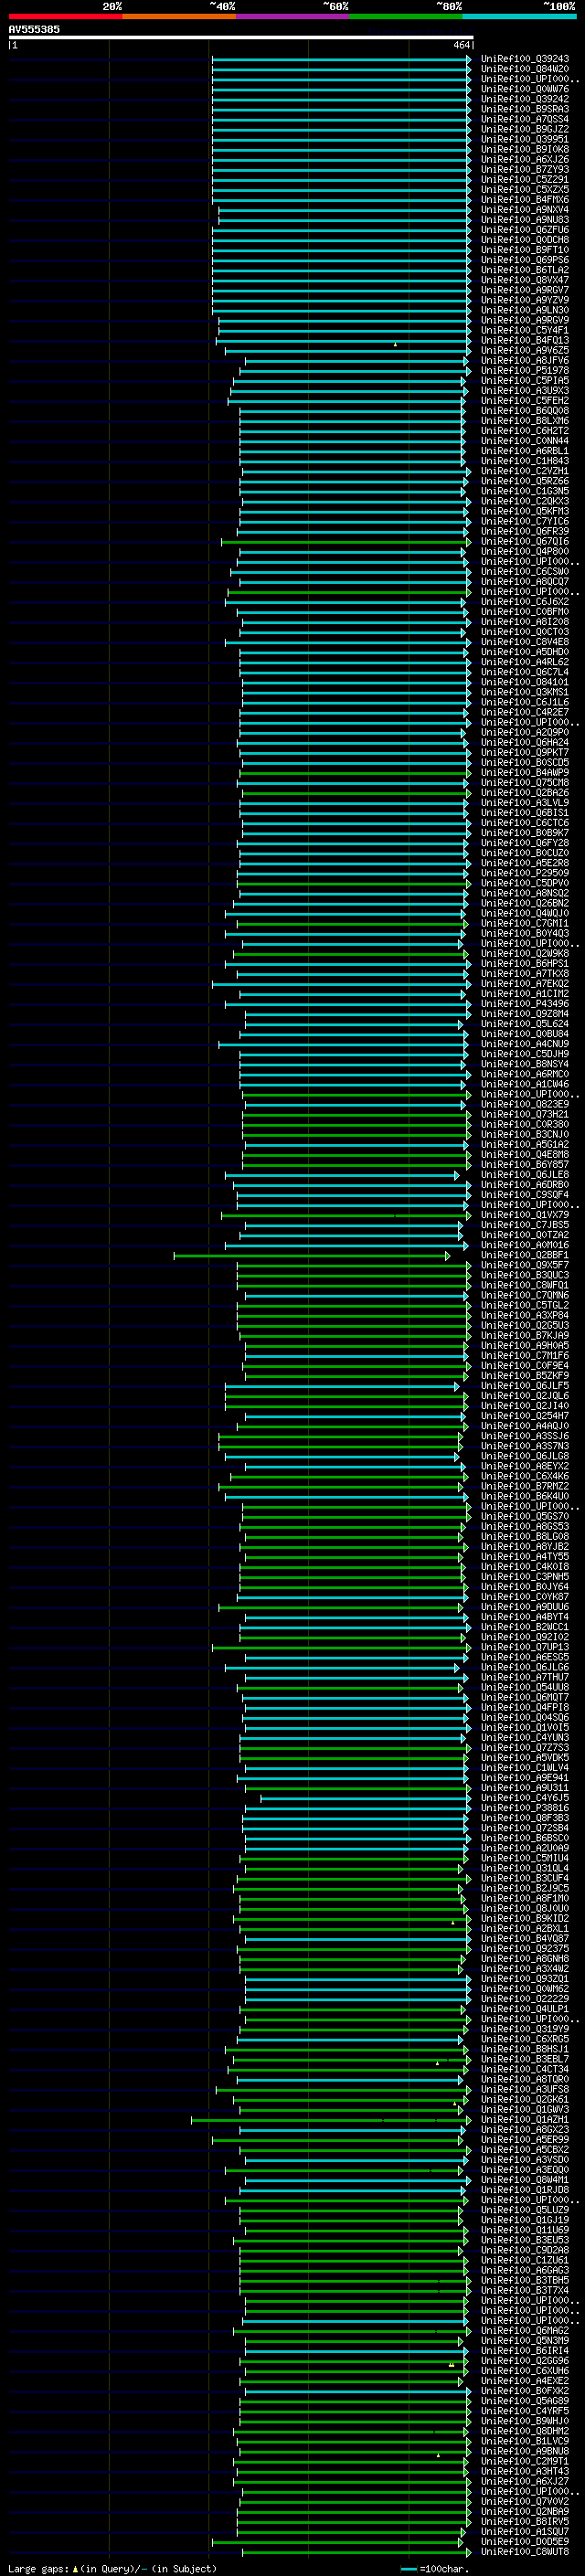585x2576 pixels.
Task: Select the UniRef100_C7QMN6 label
Action: [525, 1295]
